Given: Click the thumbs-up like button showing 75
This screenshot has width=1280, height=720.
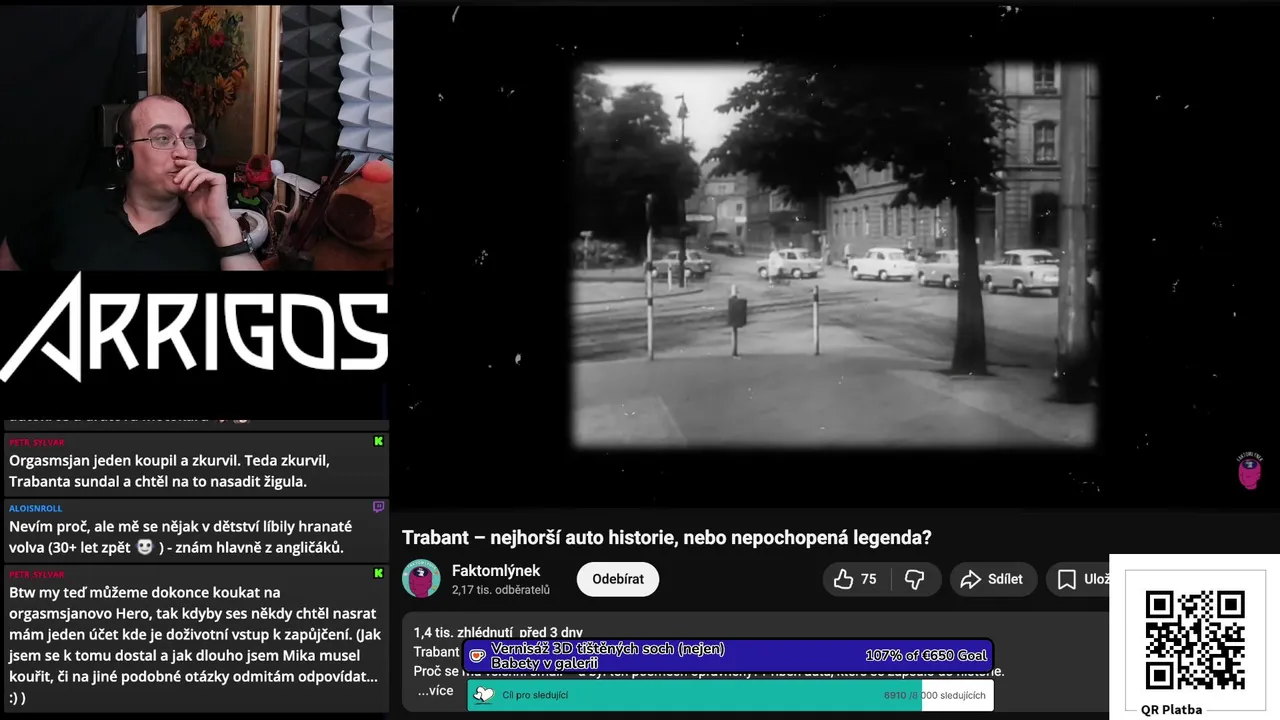Looking at the screenshot, I should click(857, 579).
